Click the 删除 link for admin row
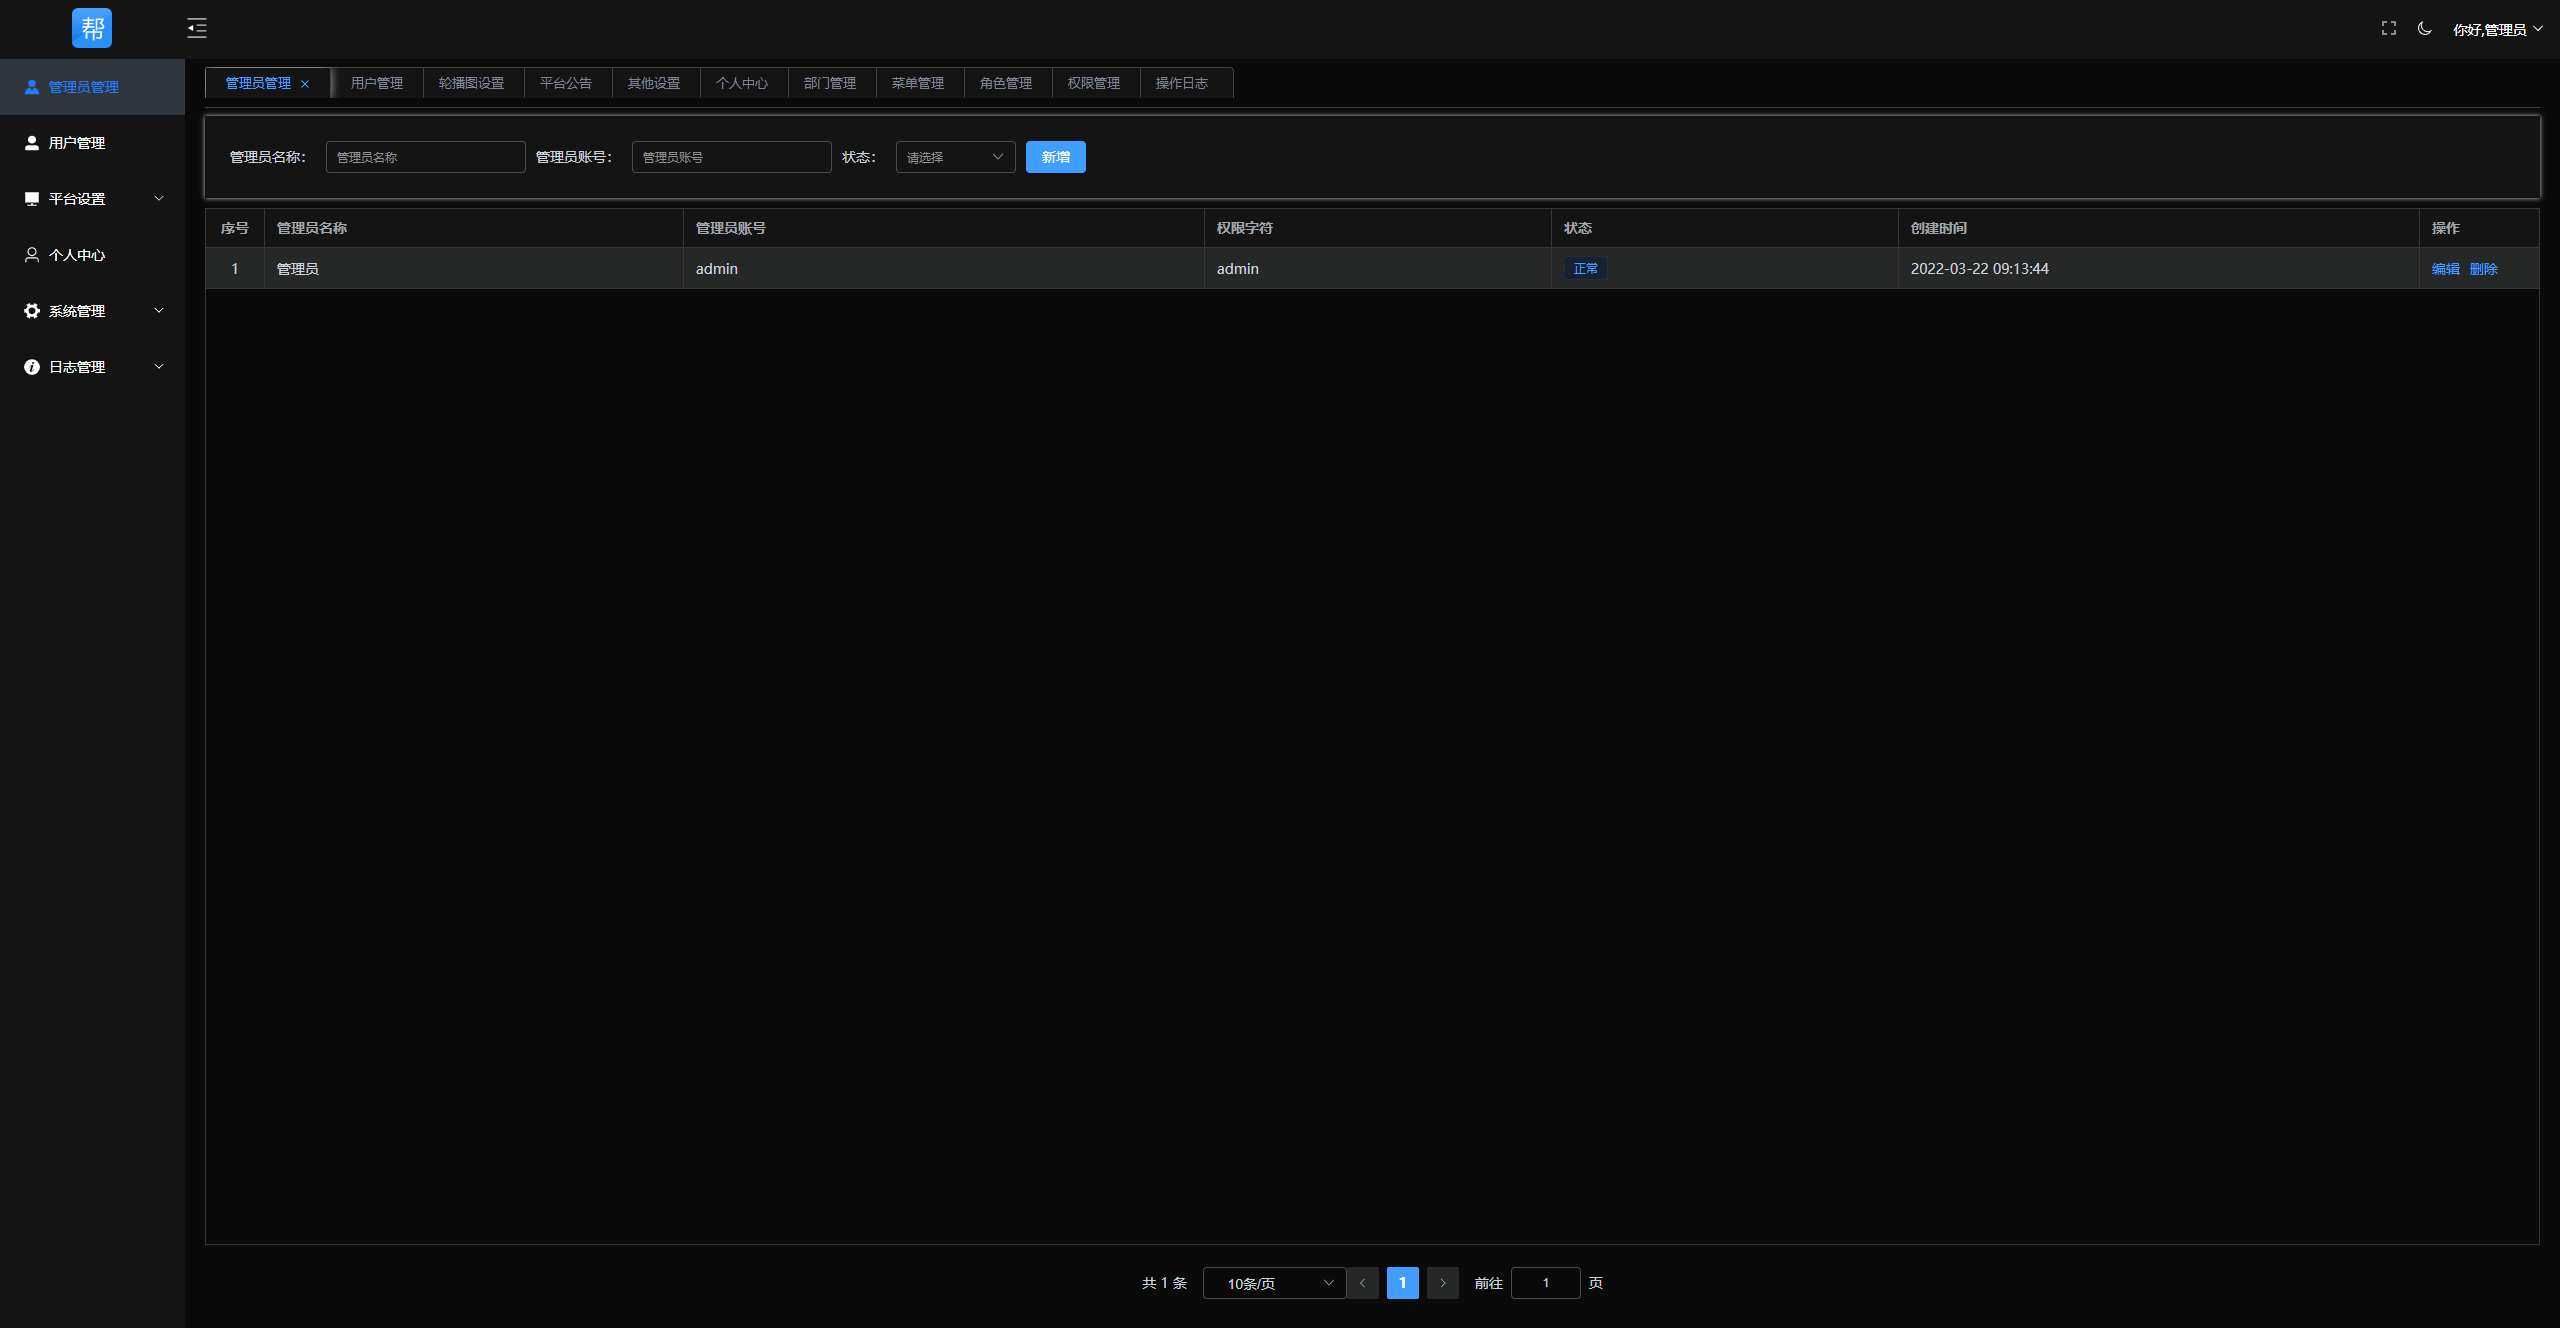 (x=2483, y=269)
